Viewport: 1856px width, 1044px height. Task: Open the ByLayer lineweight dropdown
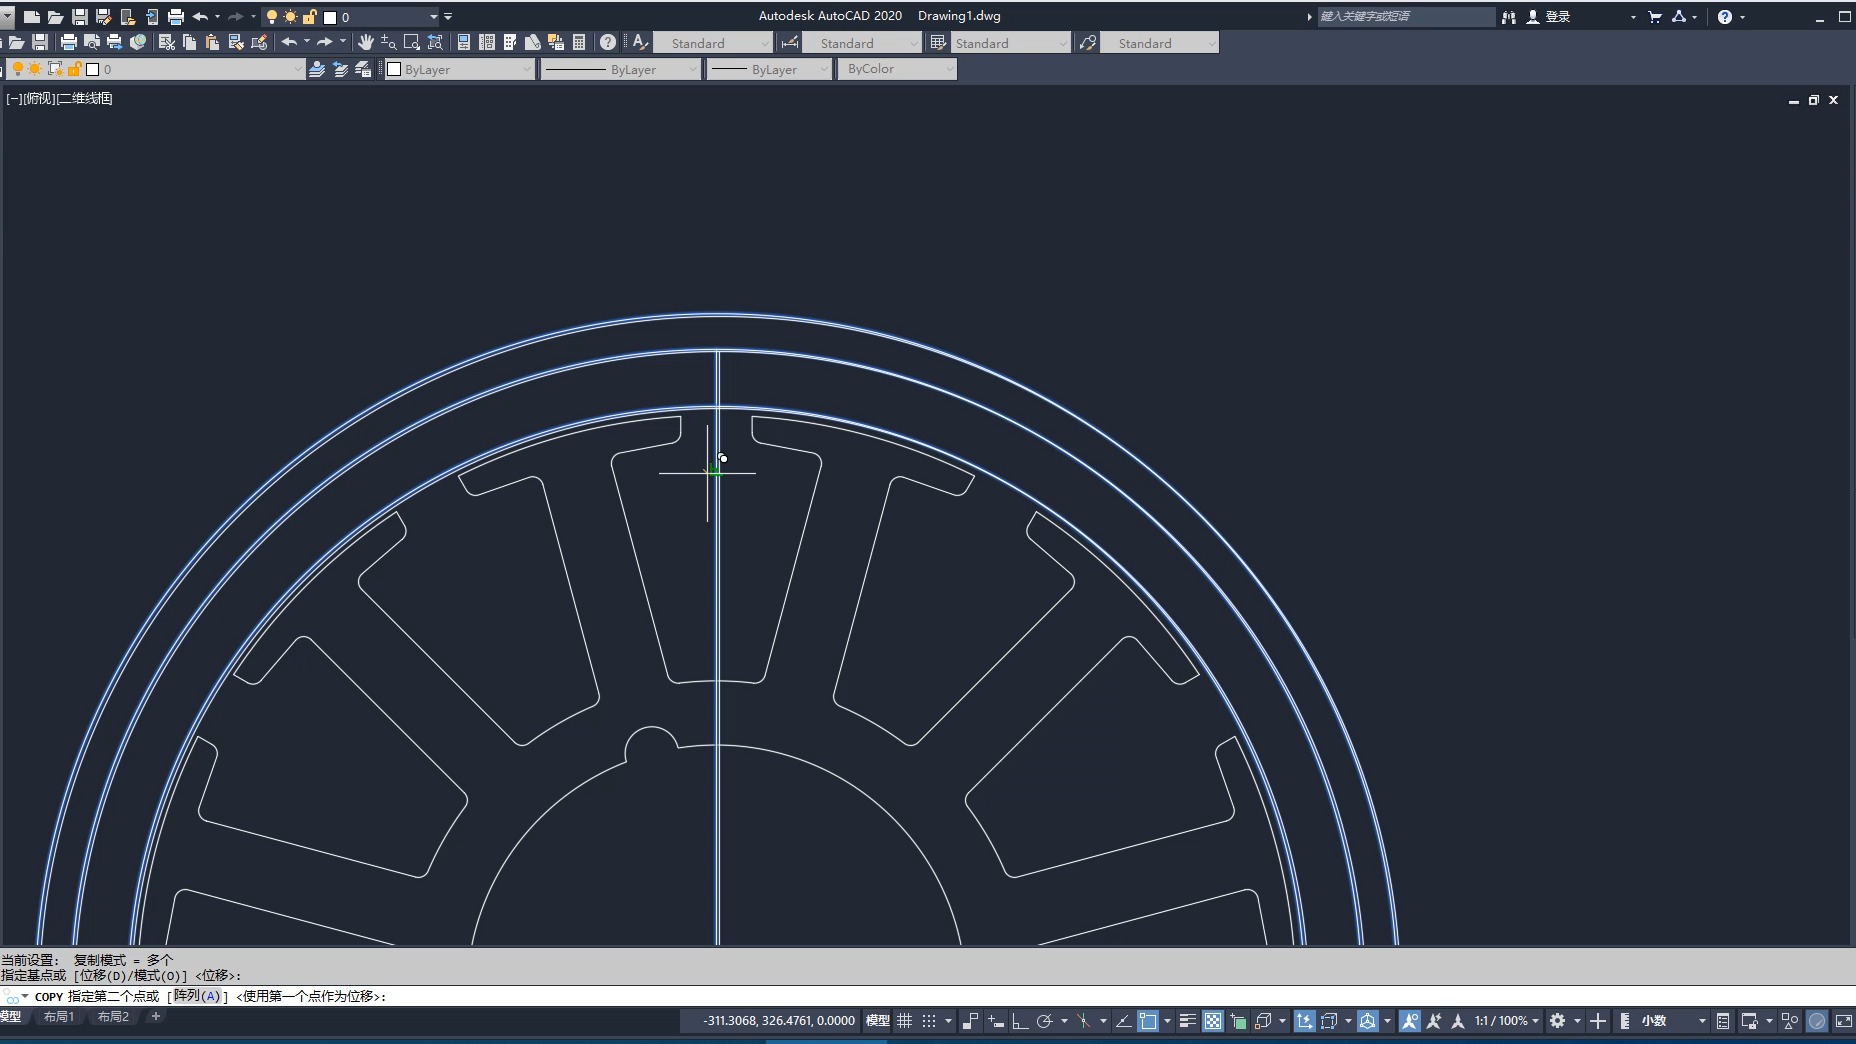tap(768, 69)
